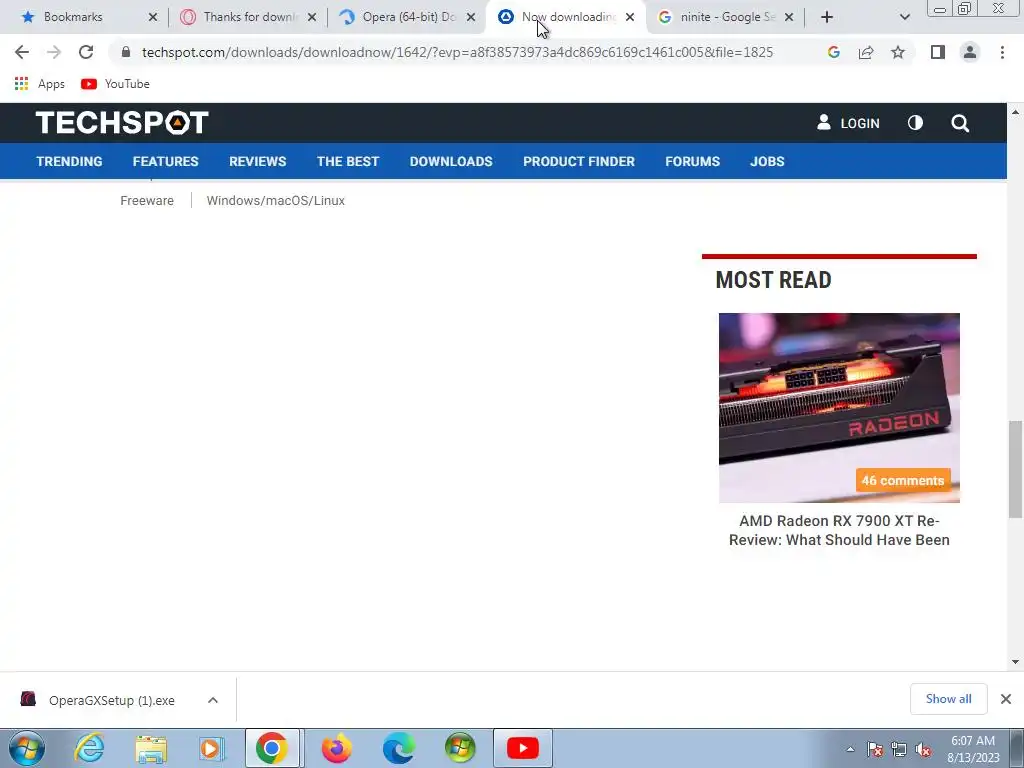Close the Bookmarks tab
1024x768 pixels.
click(x=153, y=17)
